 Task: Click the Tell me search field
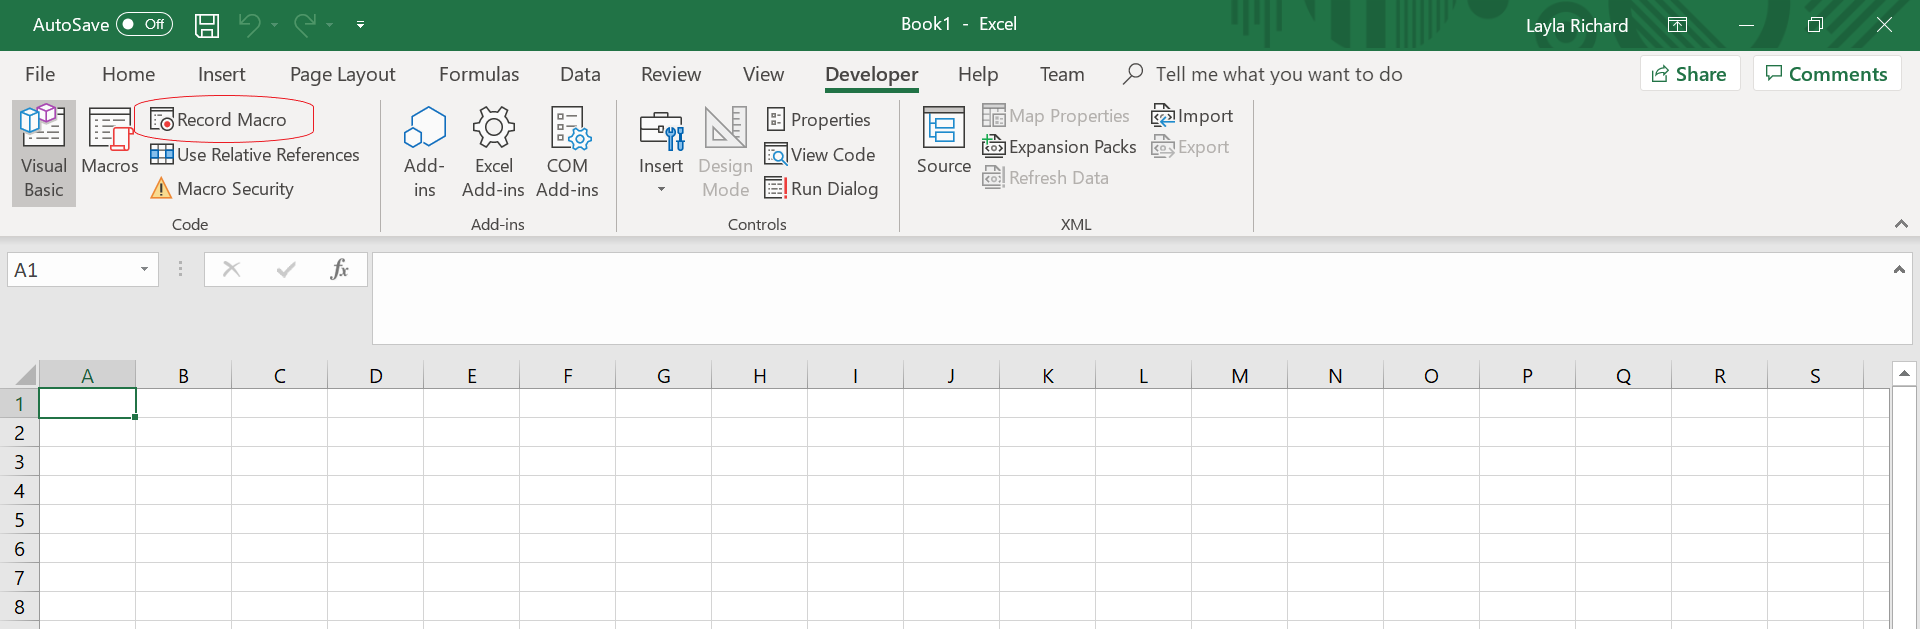[1278, 74]
